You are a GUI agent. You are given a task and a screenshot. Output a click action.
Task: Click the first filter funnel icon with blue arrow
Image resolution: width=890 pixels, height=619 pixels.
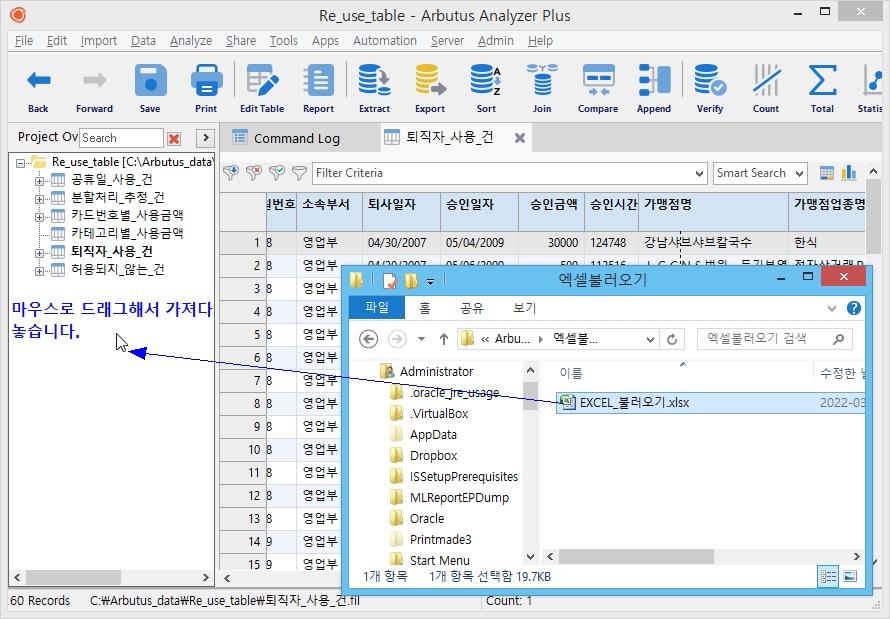pos(230,173)
